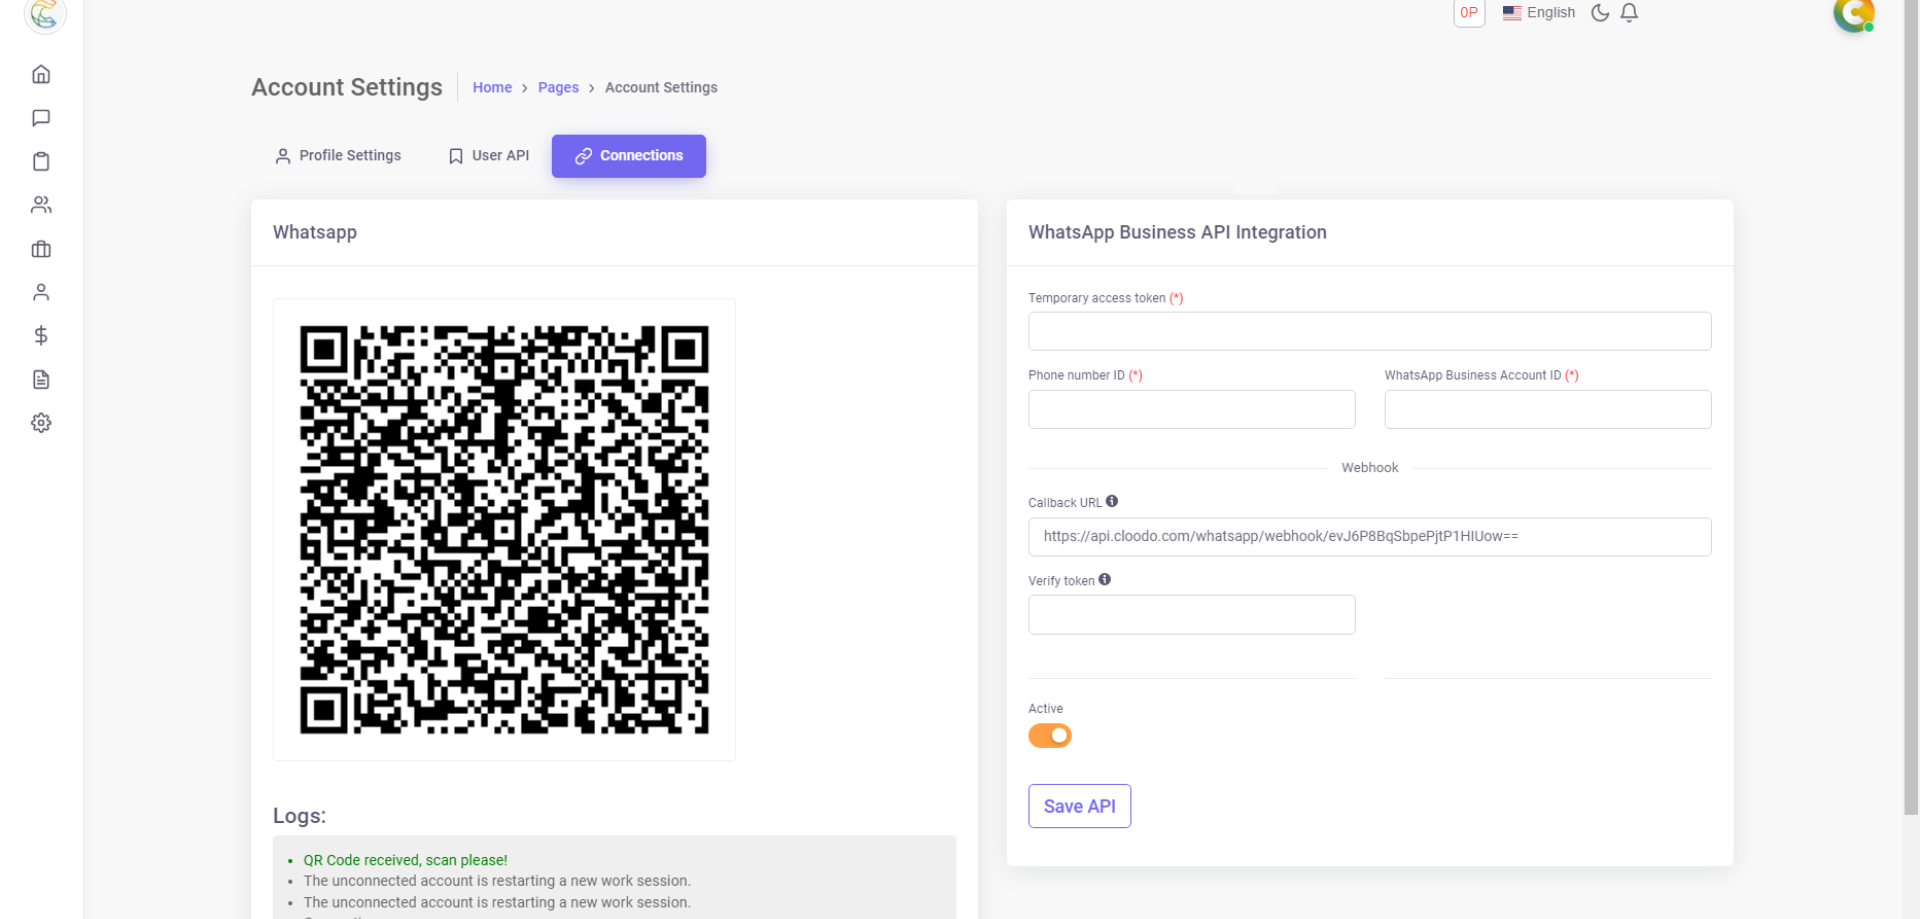Open notifications bell icon

(1629, 13)
